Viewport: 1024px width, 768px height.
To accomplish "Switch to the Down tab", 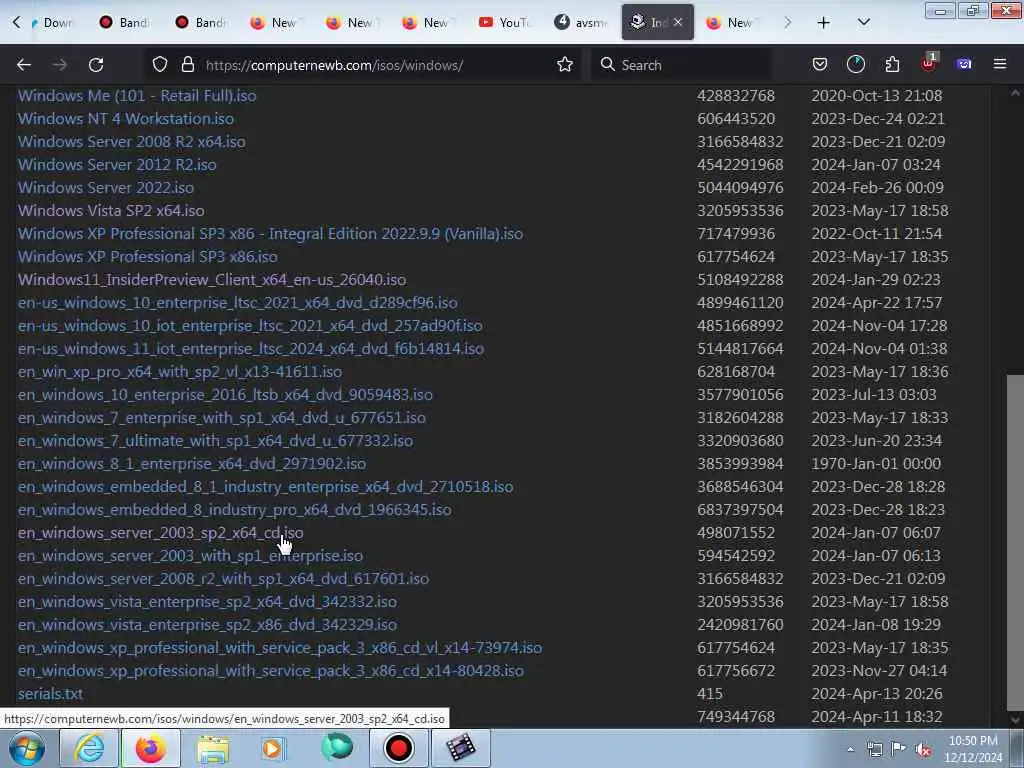I will tap(52, 23).
